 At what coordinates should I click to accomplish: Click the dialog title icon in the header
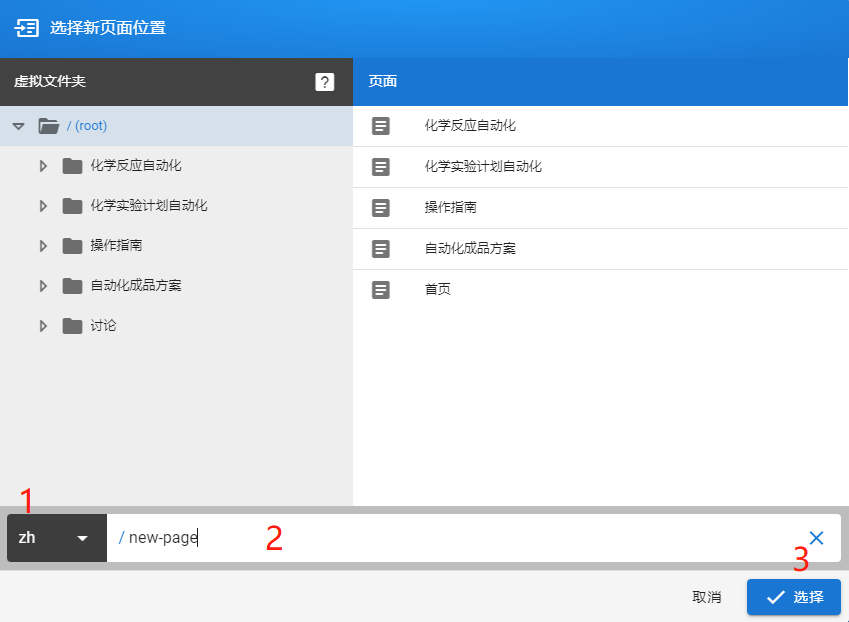click(27, 29)
